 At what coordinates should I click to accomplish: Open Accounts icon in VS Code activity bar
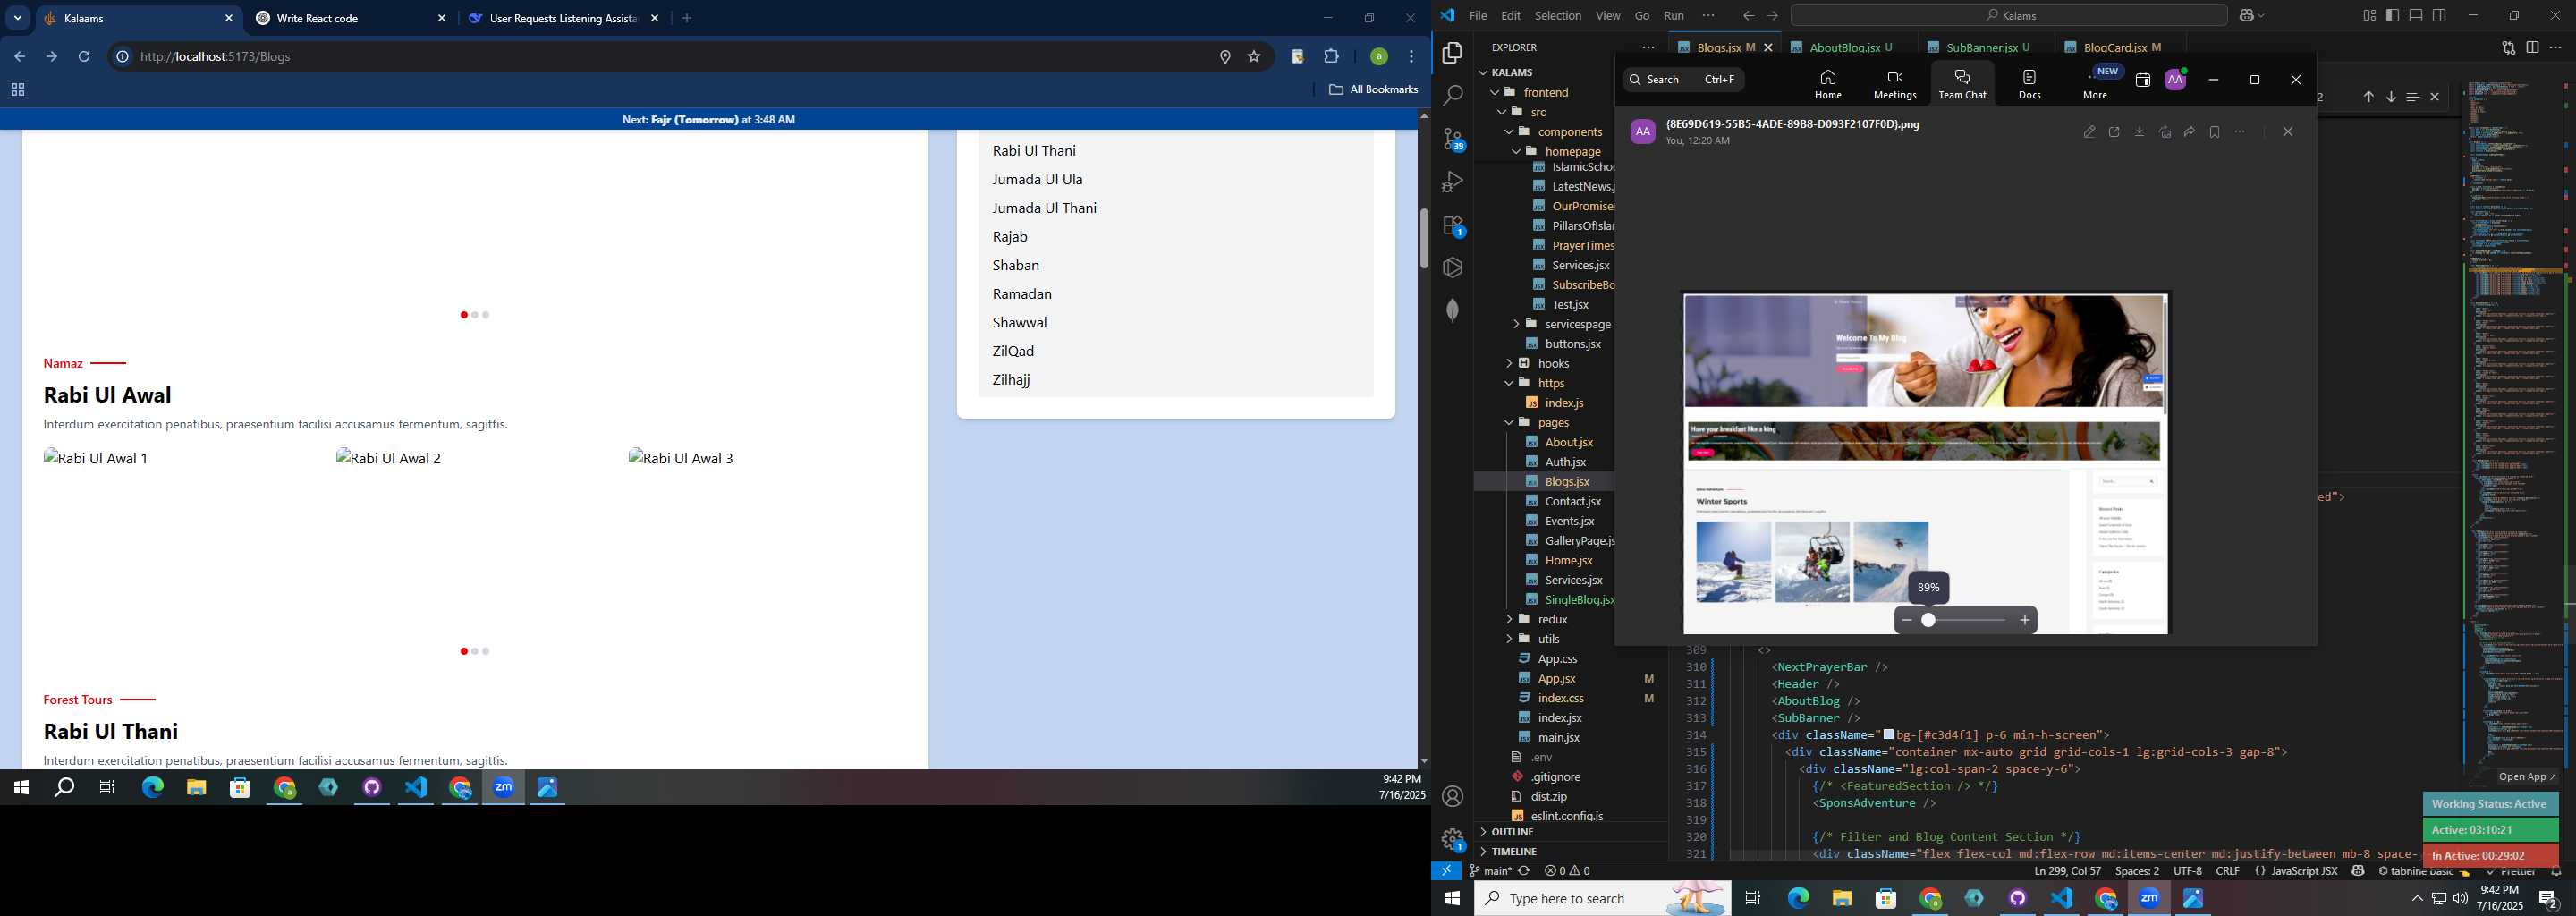1452,796
